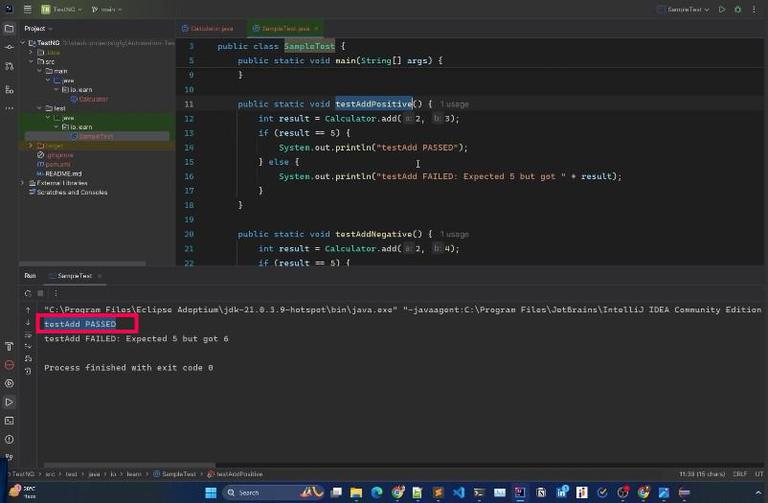Toggle the Project tool window icon
768x503 pixels.
click(x=9, y=28)
